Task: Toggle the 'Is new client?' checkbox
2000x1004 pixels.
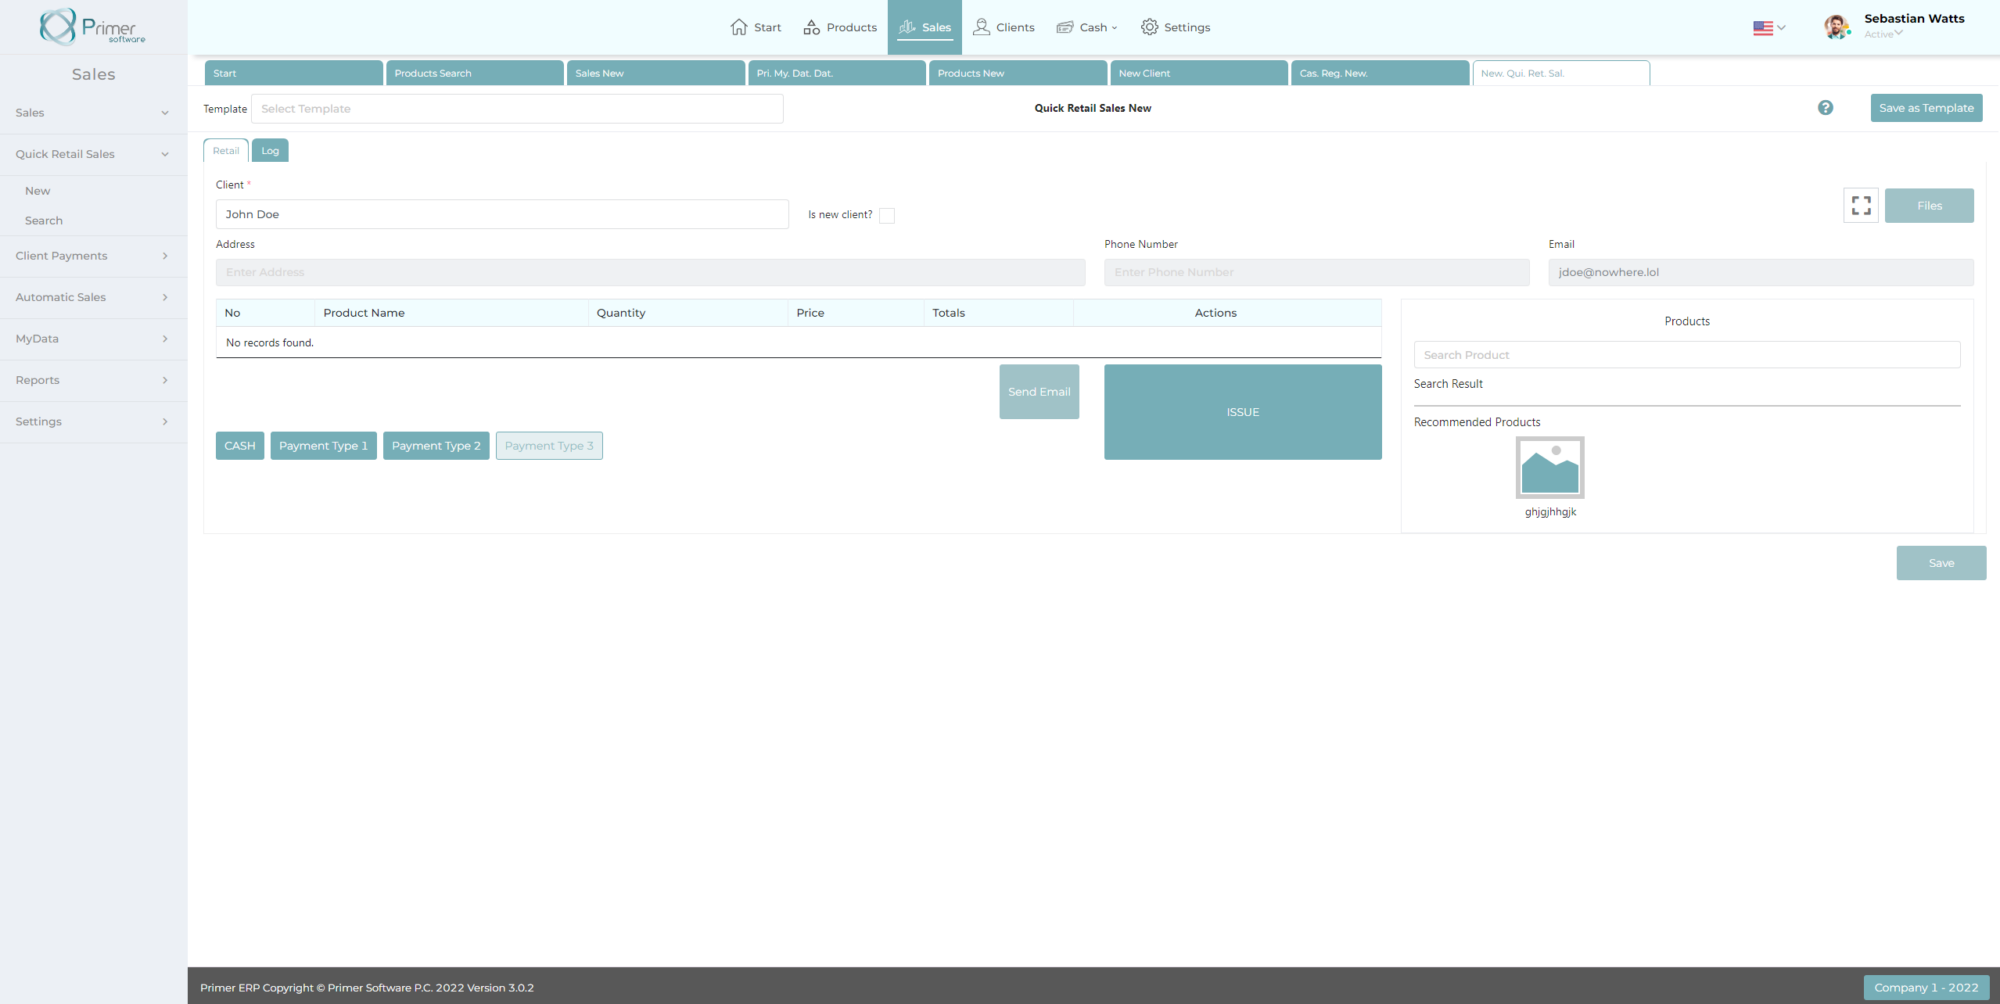Action: tap(887, 215)
